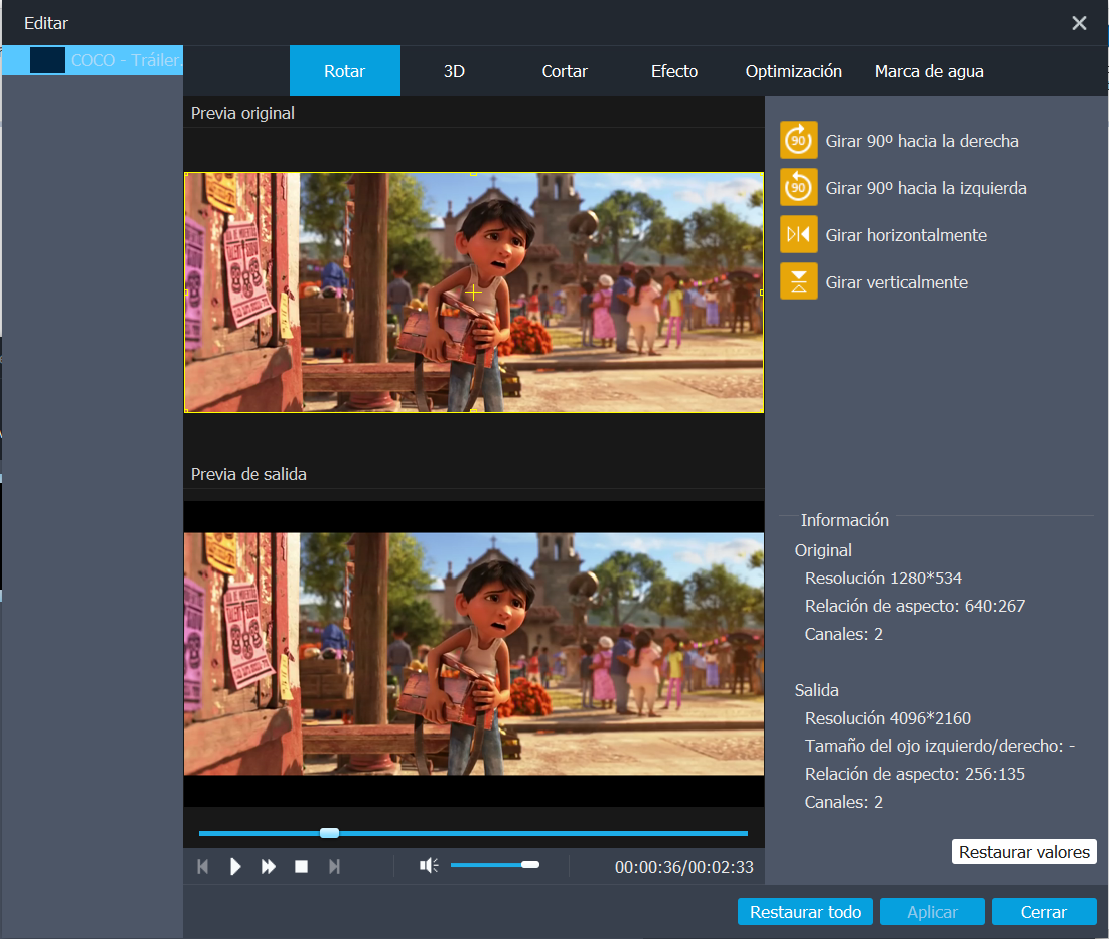The height and width of the screenshot is (939, 1109).
Task: Switch to the Efecto tab
Action: [674, 71]
